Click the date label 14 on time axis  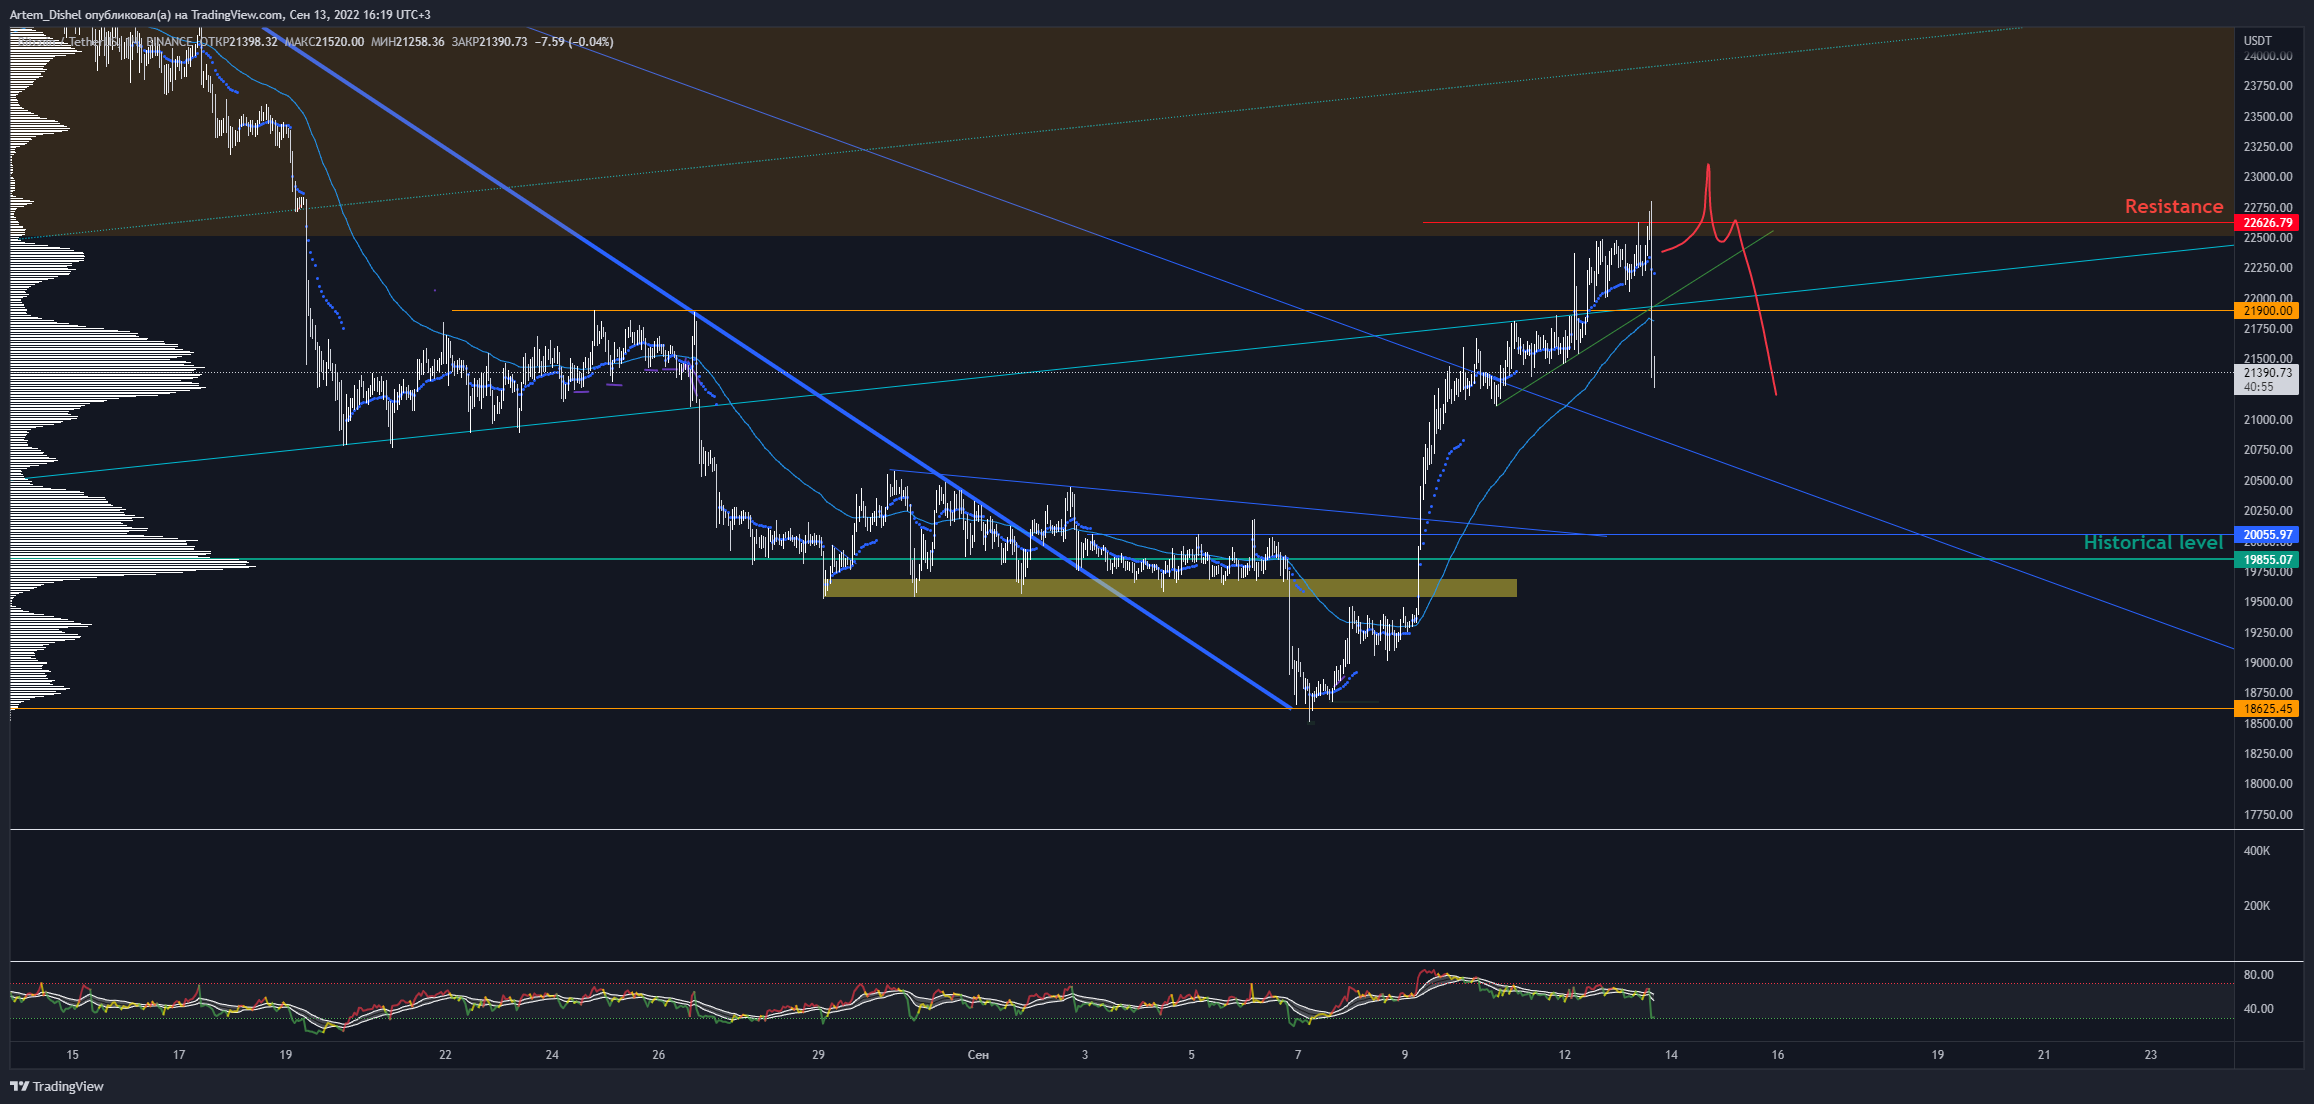[x=1671, y=1055]
